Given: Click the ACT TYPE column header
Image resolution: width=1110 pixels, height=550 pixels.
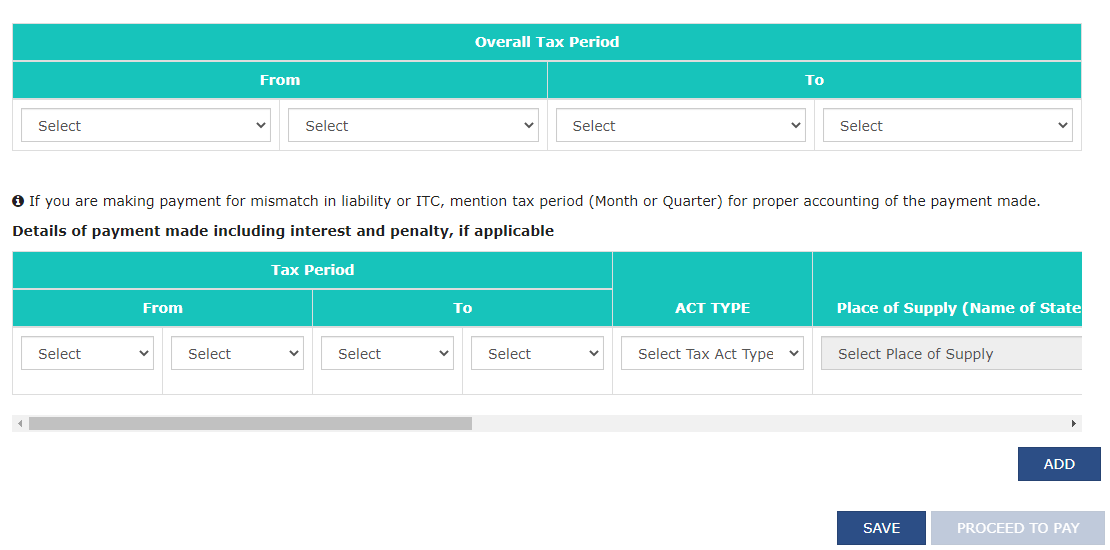Looking at the screenshot, I should pyautogui.click(x=712, y=308).
